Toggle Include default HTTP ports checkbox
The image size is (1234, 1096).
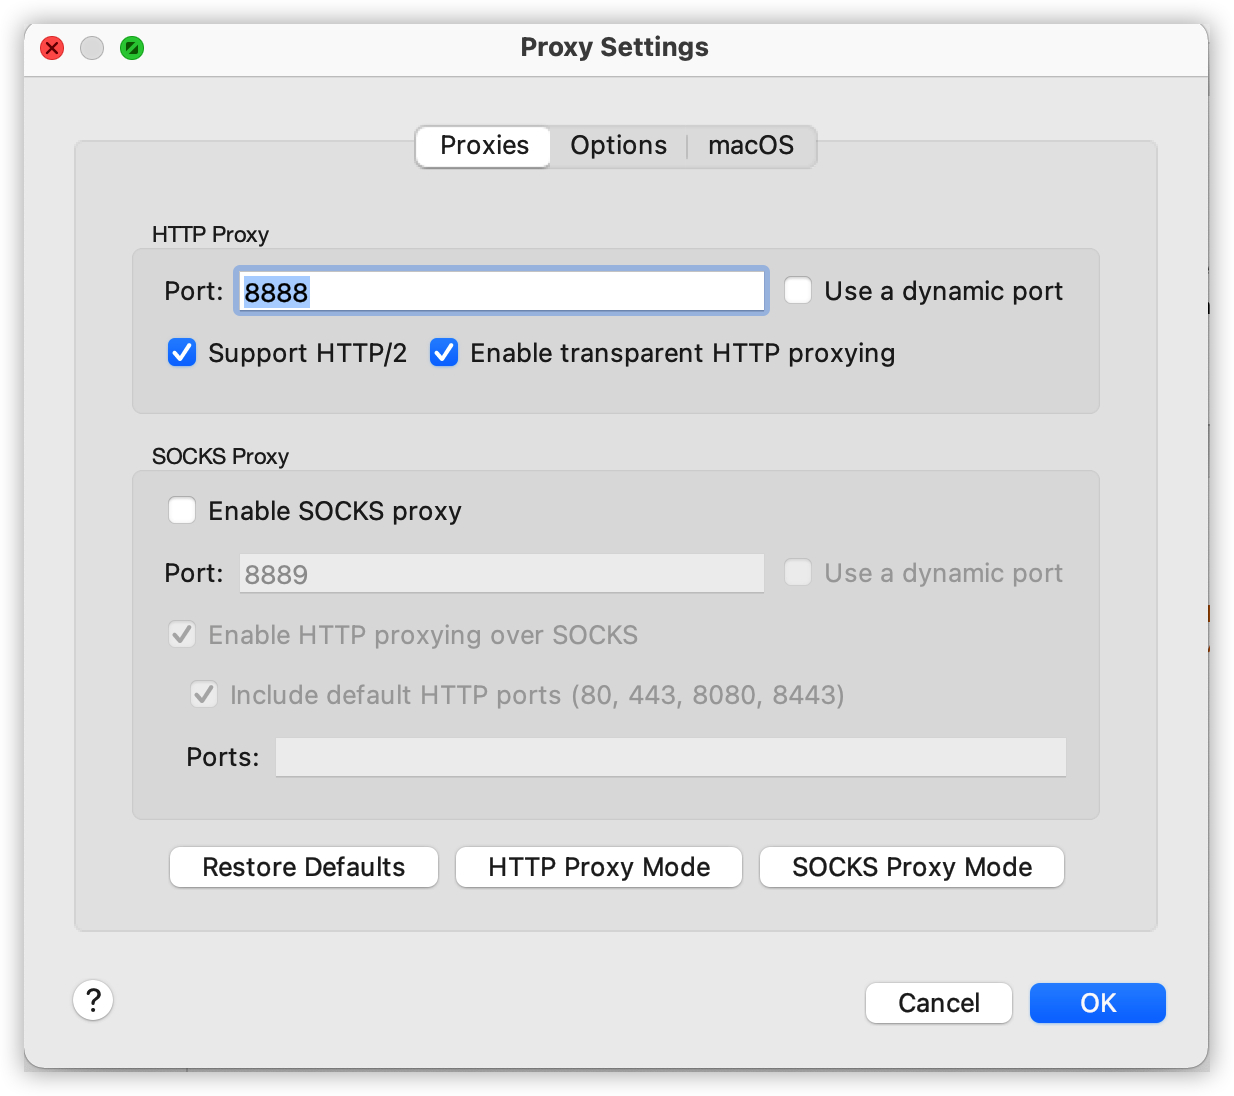pos(204,695)
